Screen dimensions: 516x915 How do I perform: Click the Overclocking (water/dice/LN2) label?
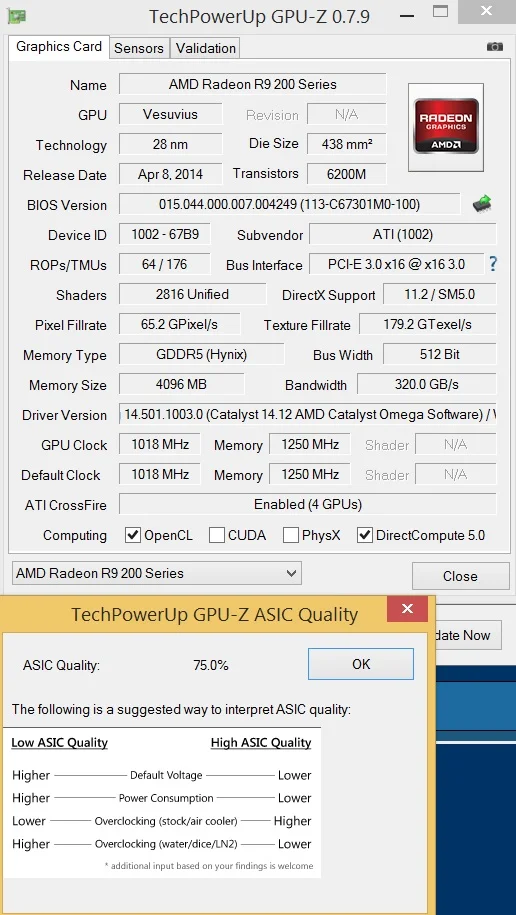coord(166,844)
